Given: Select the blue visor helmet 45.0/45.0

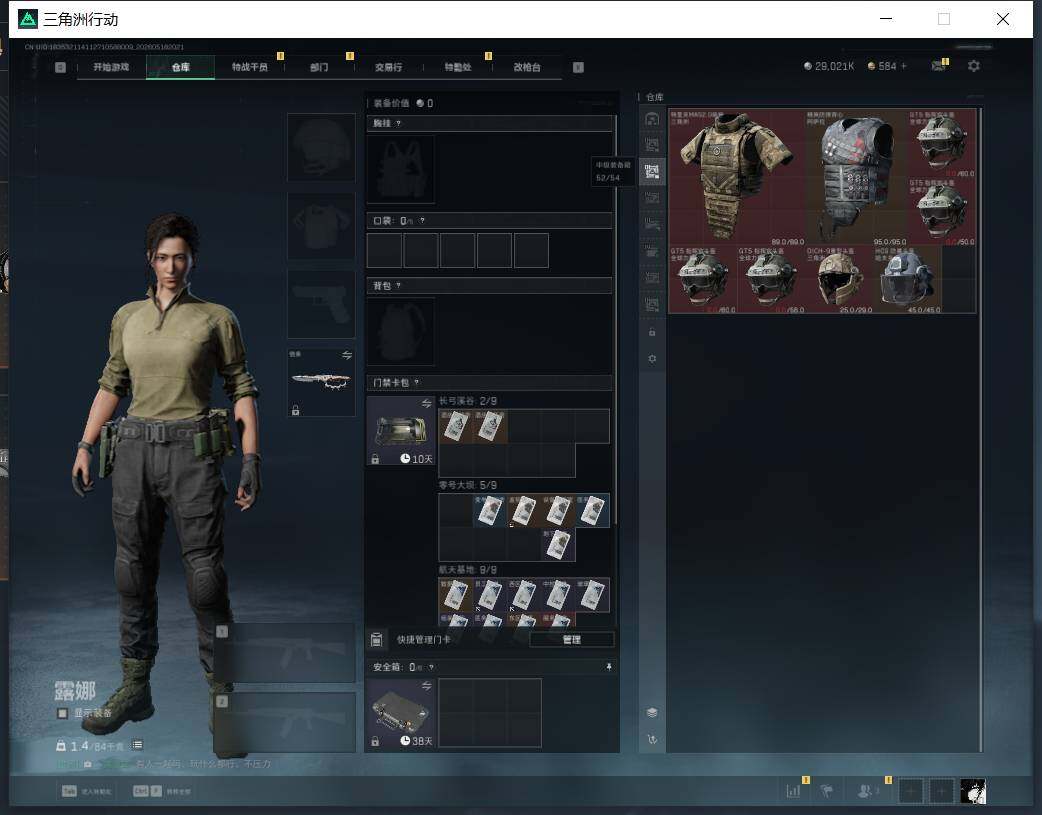Looking at the screenshot, I should [x=908, y=279].
